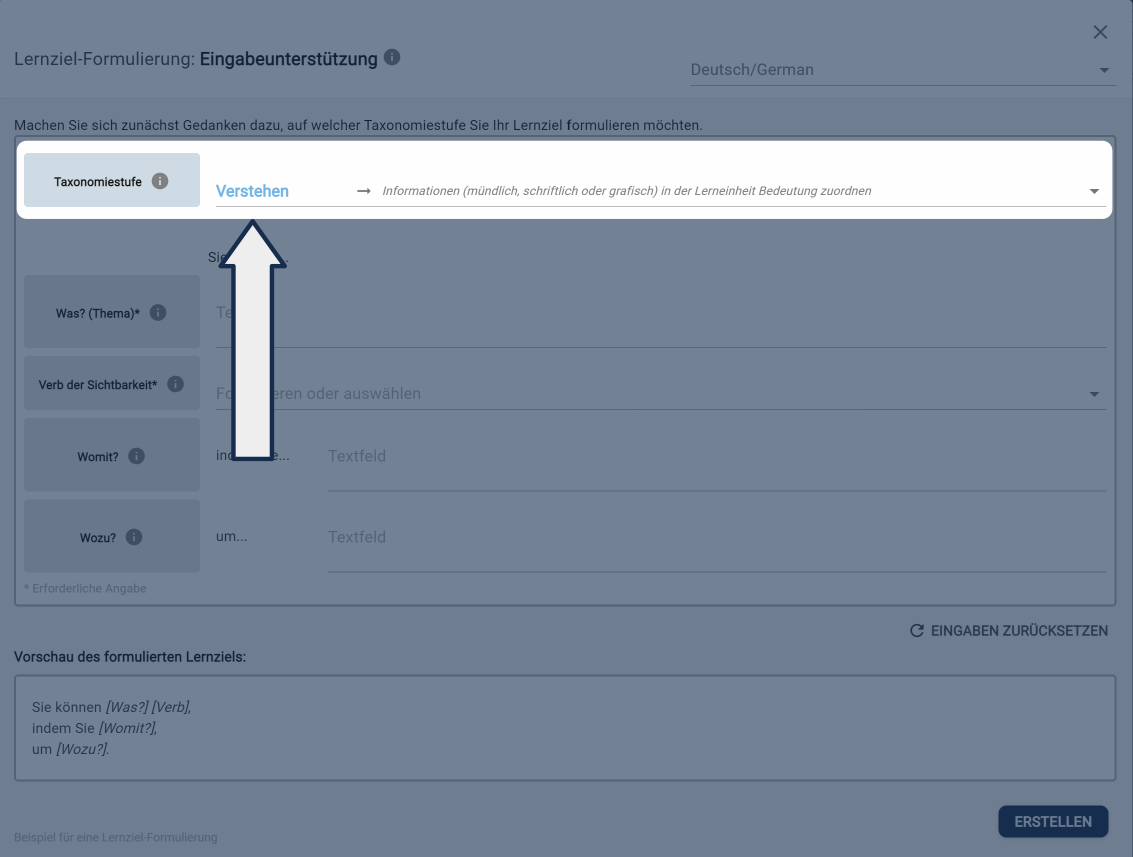Image resolution: width=1133 pixels, height=857 pixels.
Task: Open the Wozu? info icon
Action: click(x=134, y=537)
